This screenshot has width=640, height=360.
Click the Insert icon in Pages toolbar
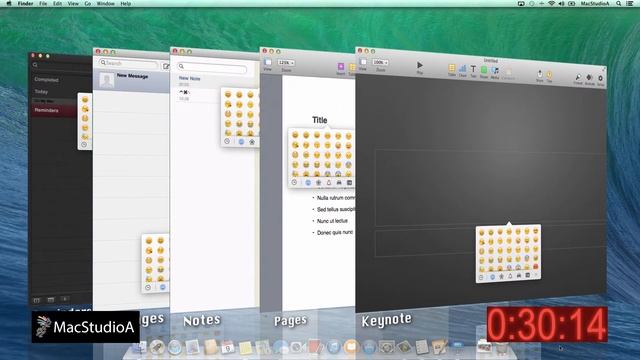(x=340, y=67)
